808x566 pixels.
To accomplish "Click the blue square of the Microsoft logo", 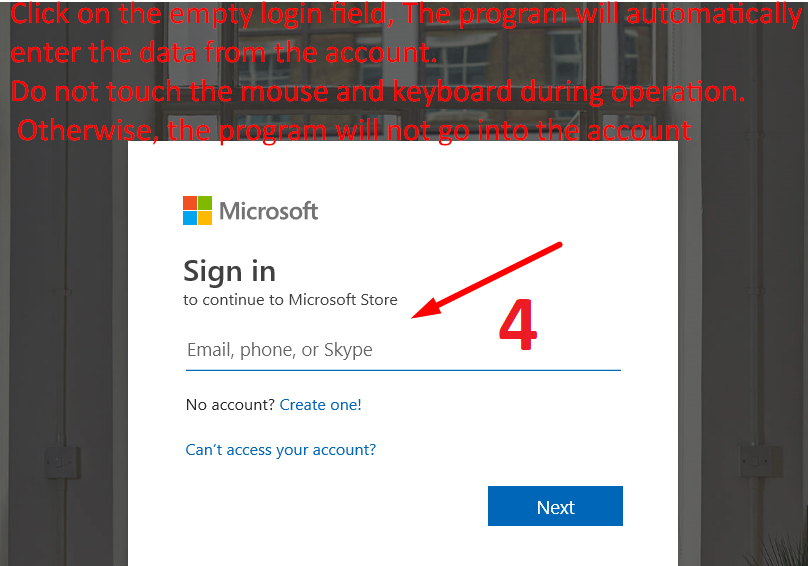I will point(190,218).
